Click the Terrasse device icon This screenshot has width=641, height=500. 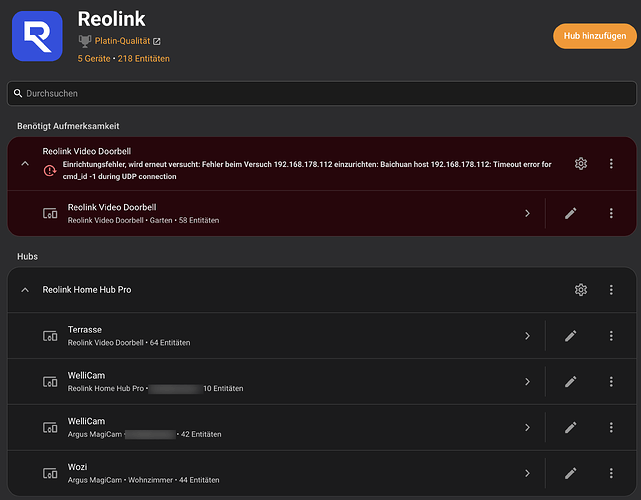(x=50, y=336)
